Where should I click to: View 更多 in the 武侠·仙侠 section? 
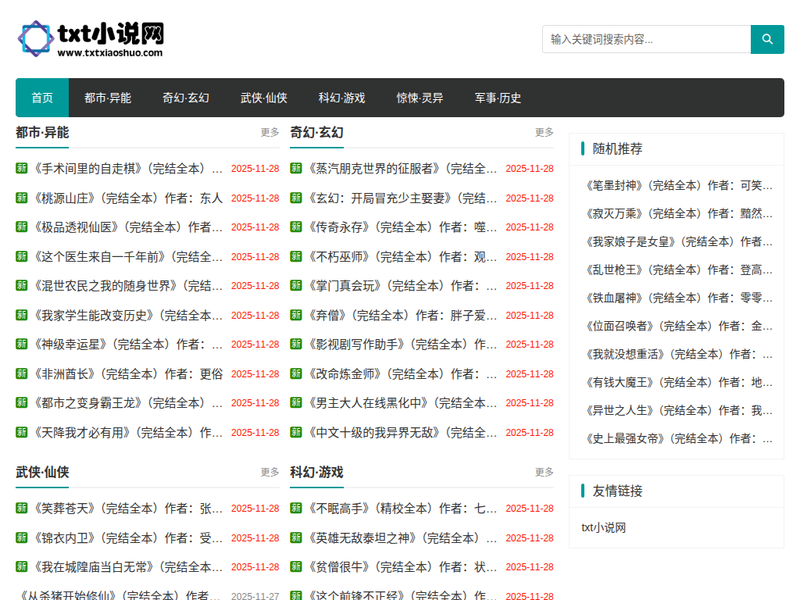pos(270,472)
